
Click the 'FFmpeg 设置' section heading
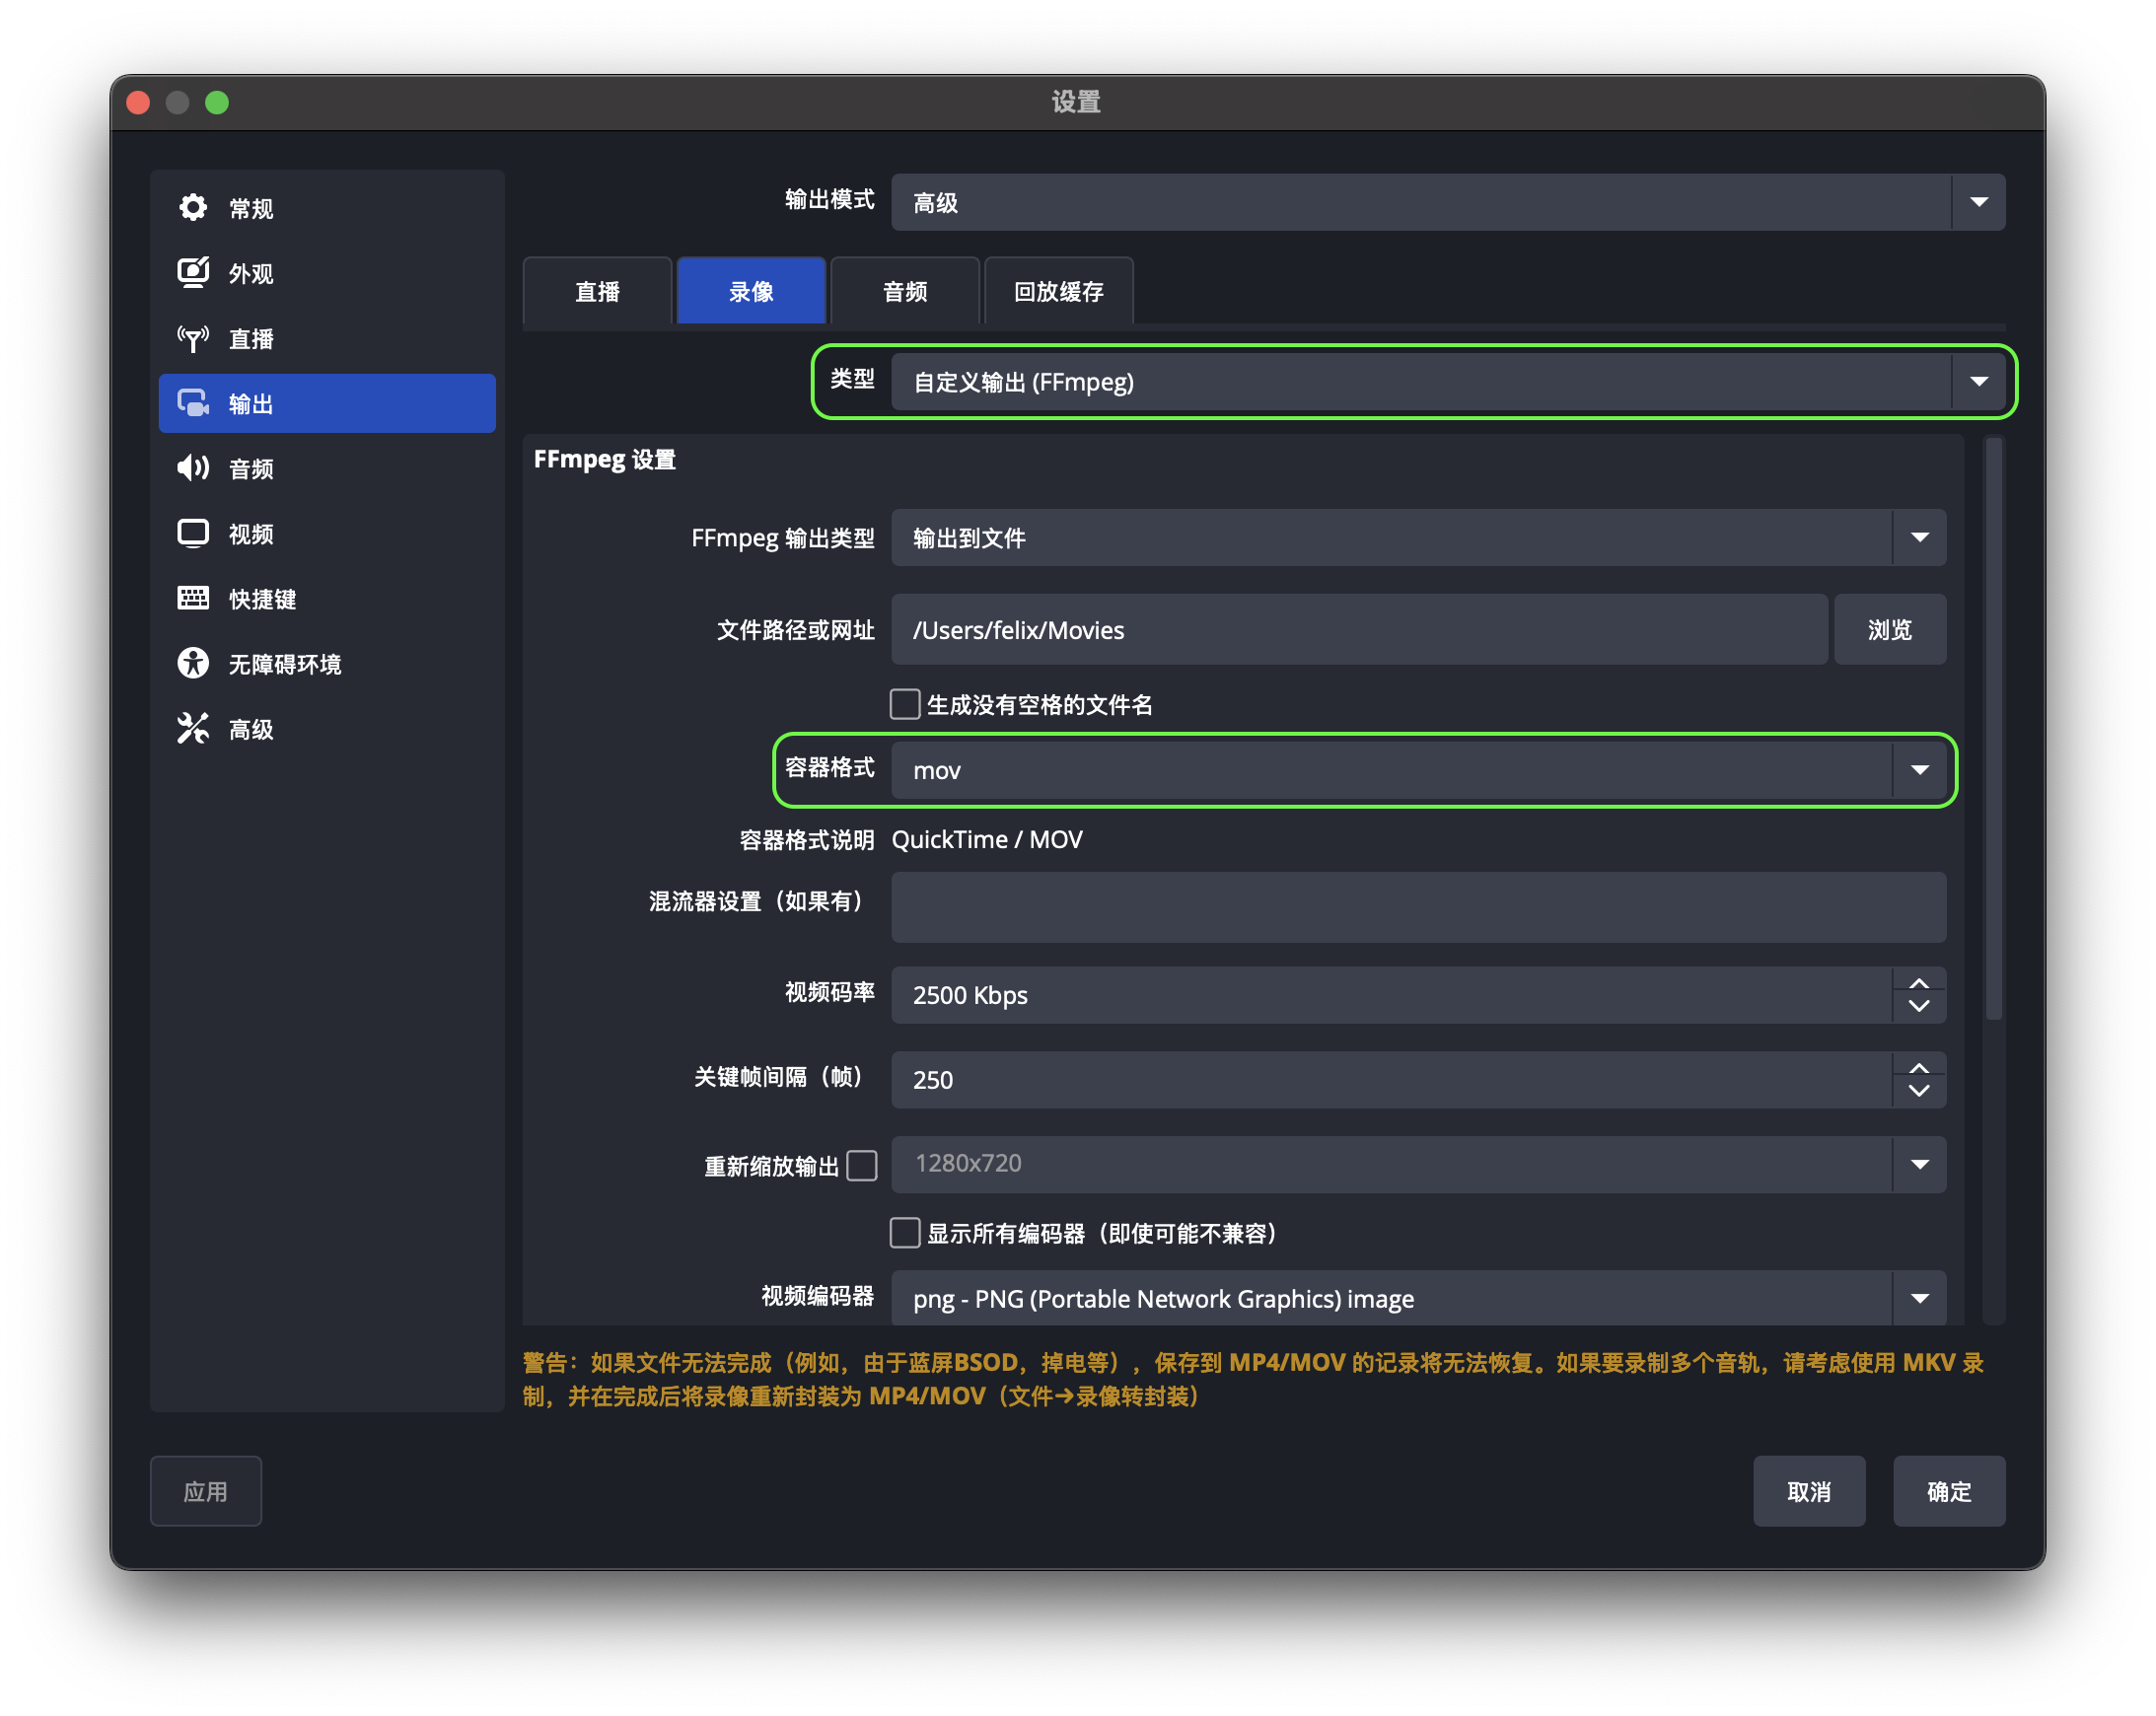click(x=605, y=459)
